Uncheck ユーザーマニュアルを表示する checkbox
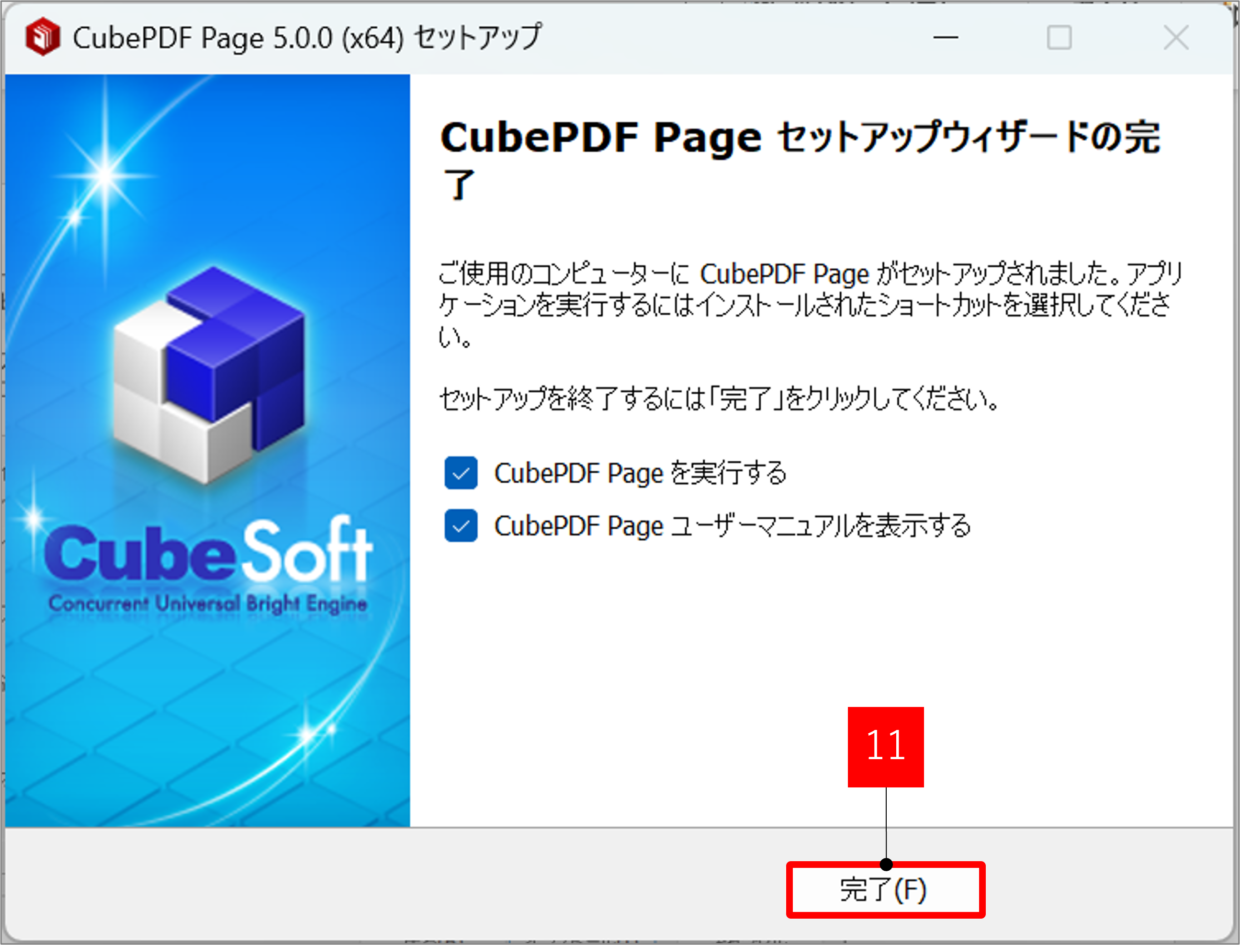This screenshot has width=1240, height=945. click(x=461, y=526)
